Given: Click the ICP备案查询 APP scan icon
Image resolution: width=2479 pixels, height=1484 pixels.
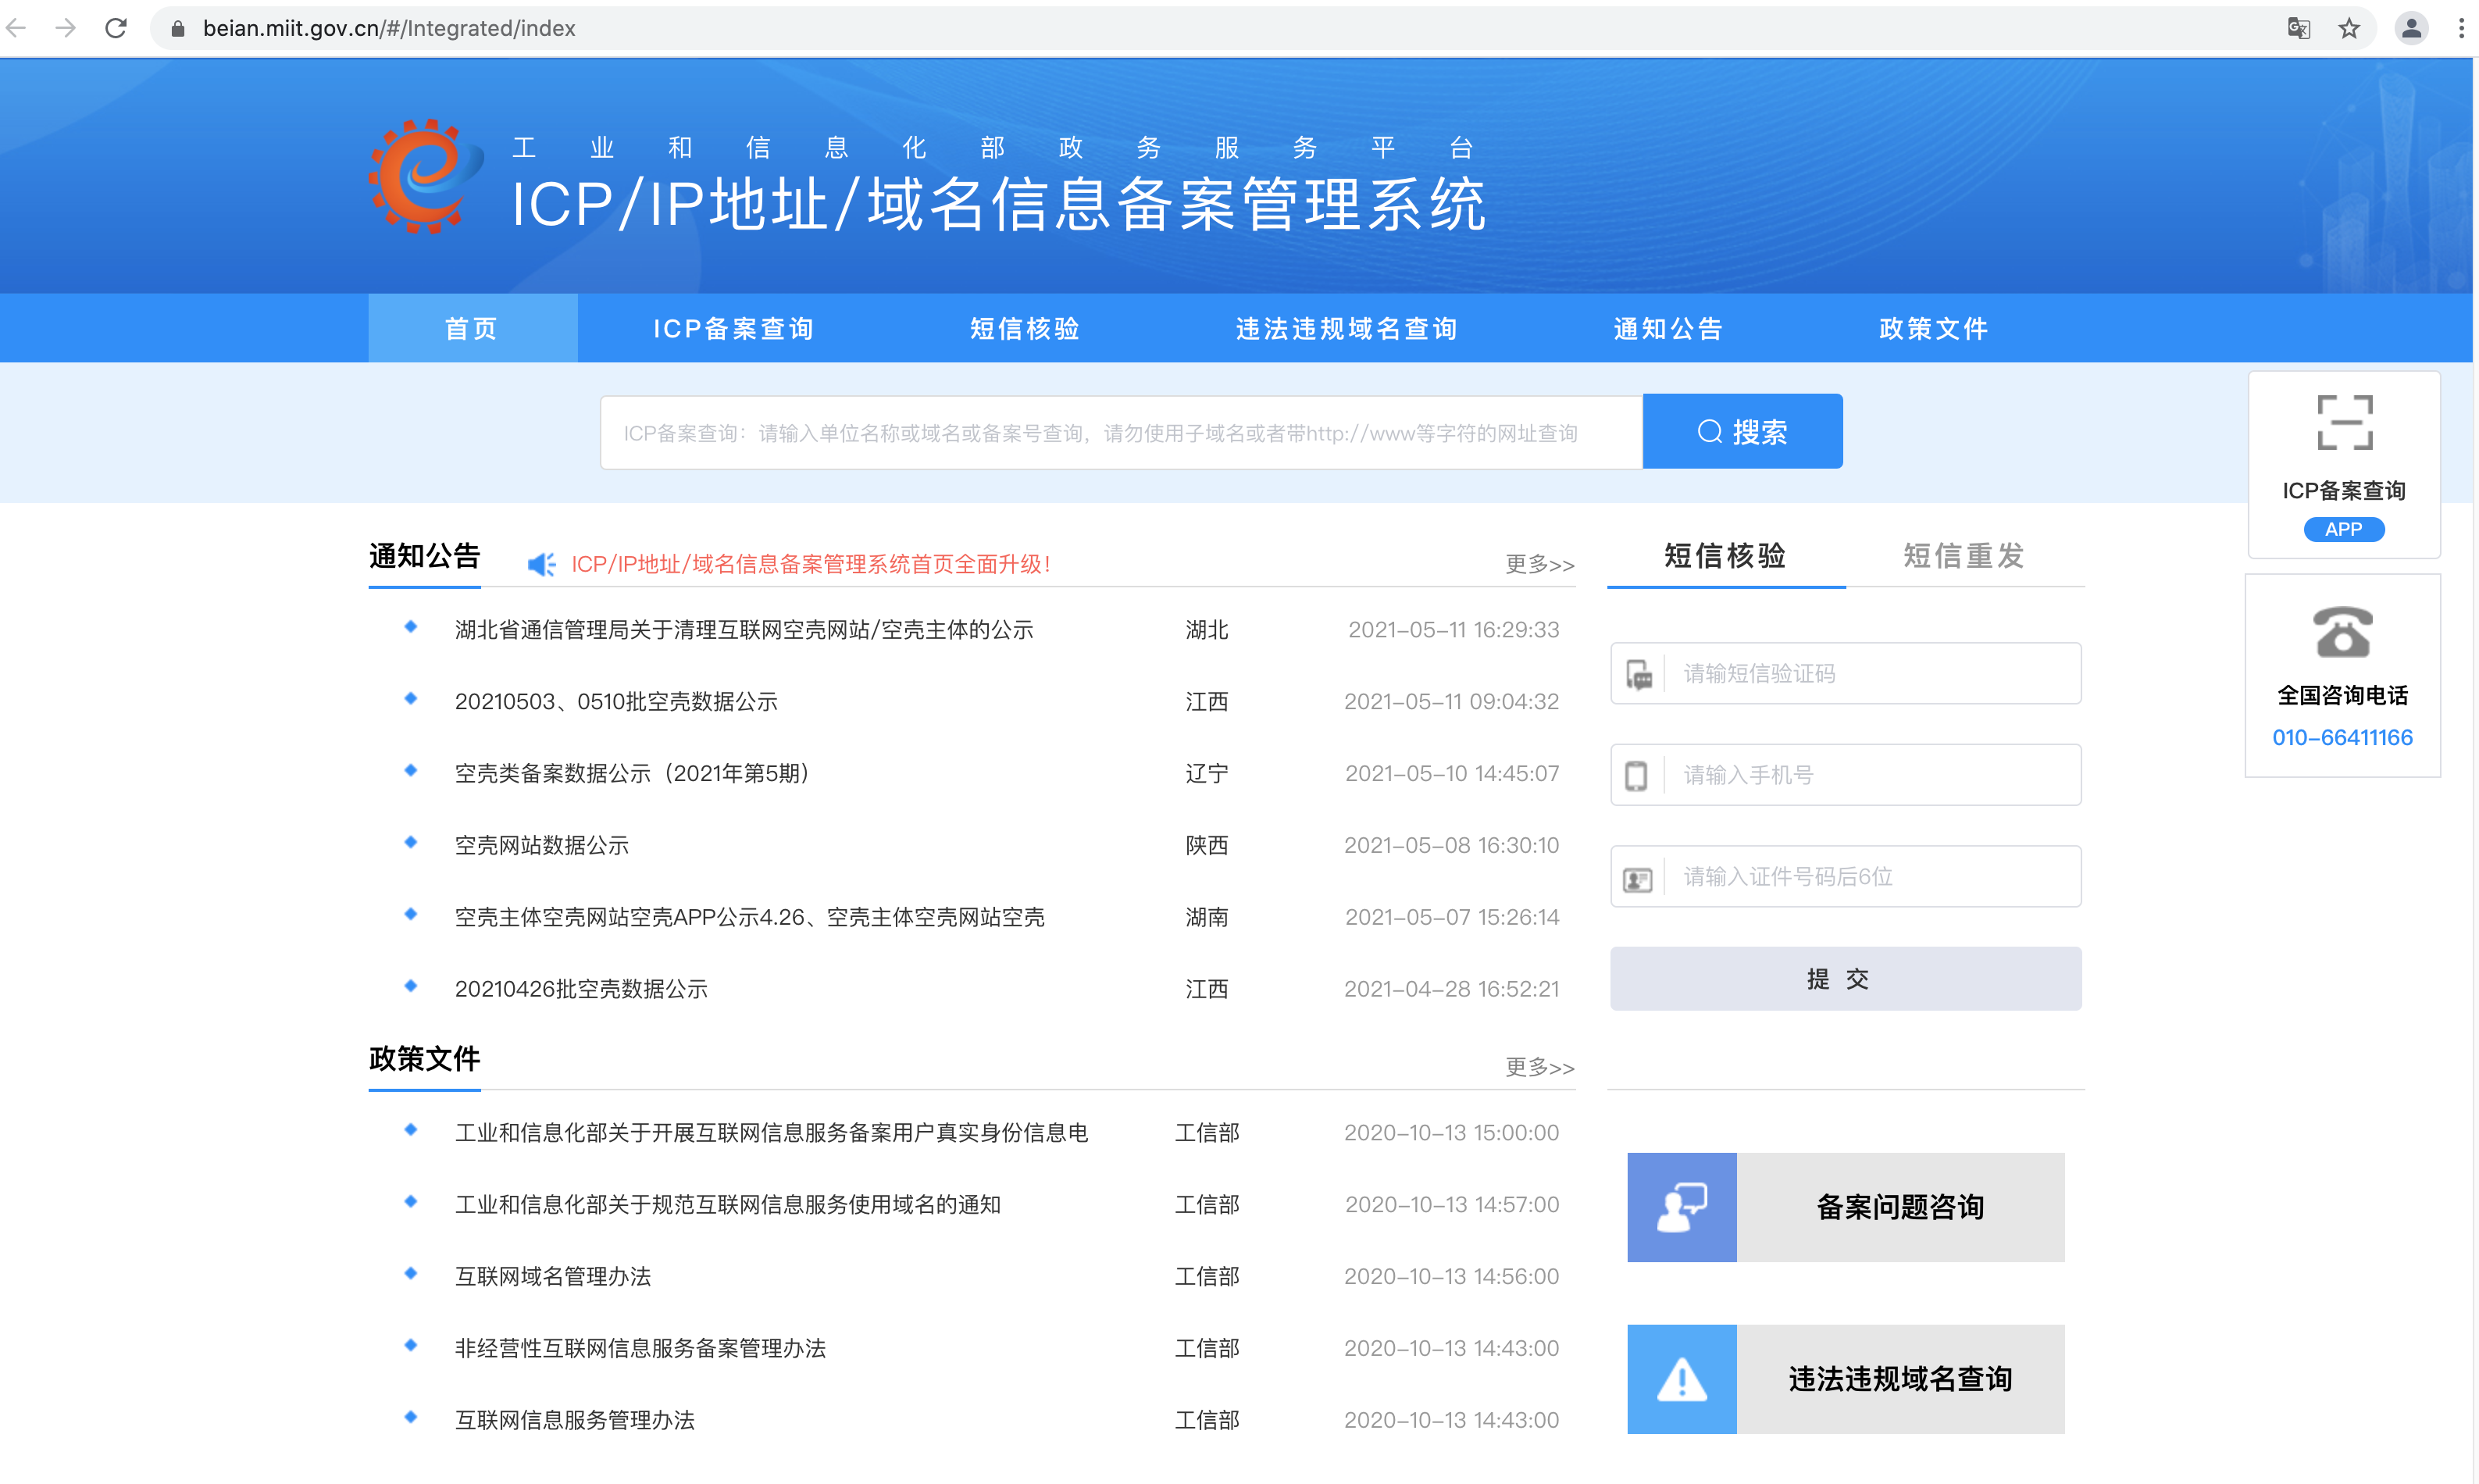Looking at the screenshot, I should pyautogui.click(x=2344, y=422).
